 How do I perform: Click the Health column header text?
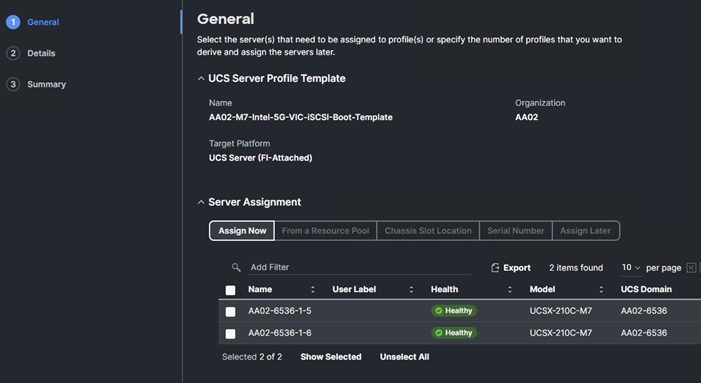tap(444, 289)
